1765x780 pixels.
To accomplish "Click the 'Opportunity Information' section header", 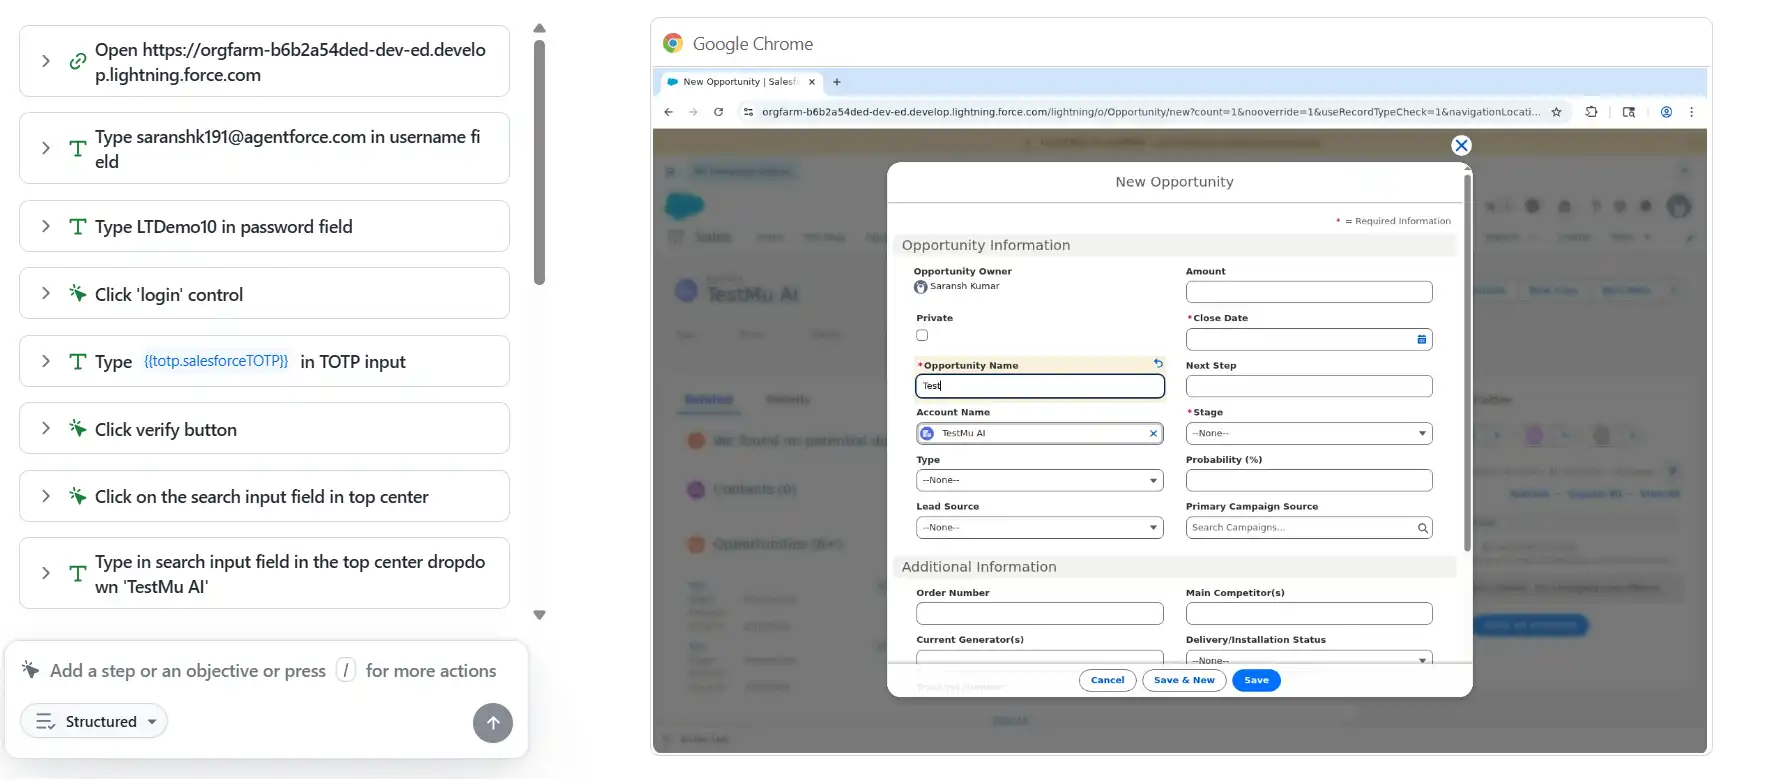I will coord(1173,245).
